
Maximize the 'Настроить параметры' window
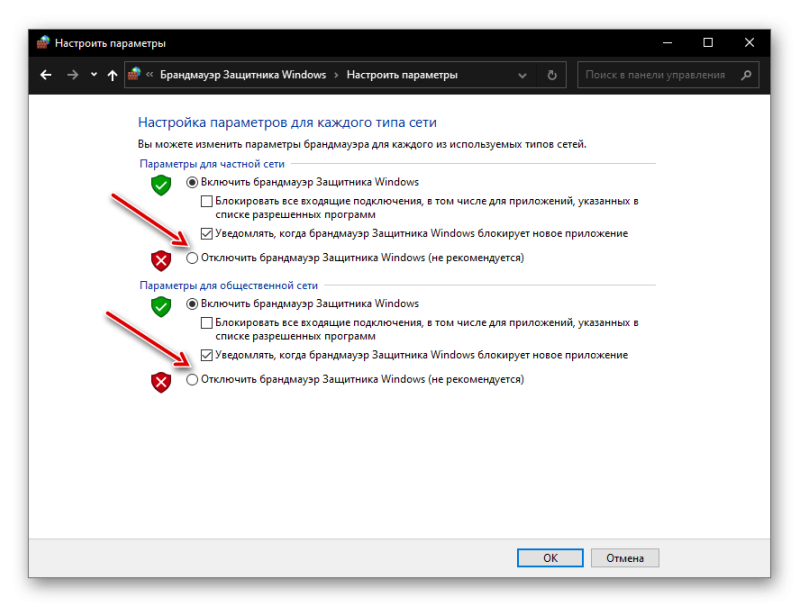click(x=708, y=43)
